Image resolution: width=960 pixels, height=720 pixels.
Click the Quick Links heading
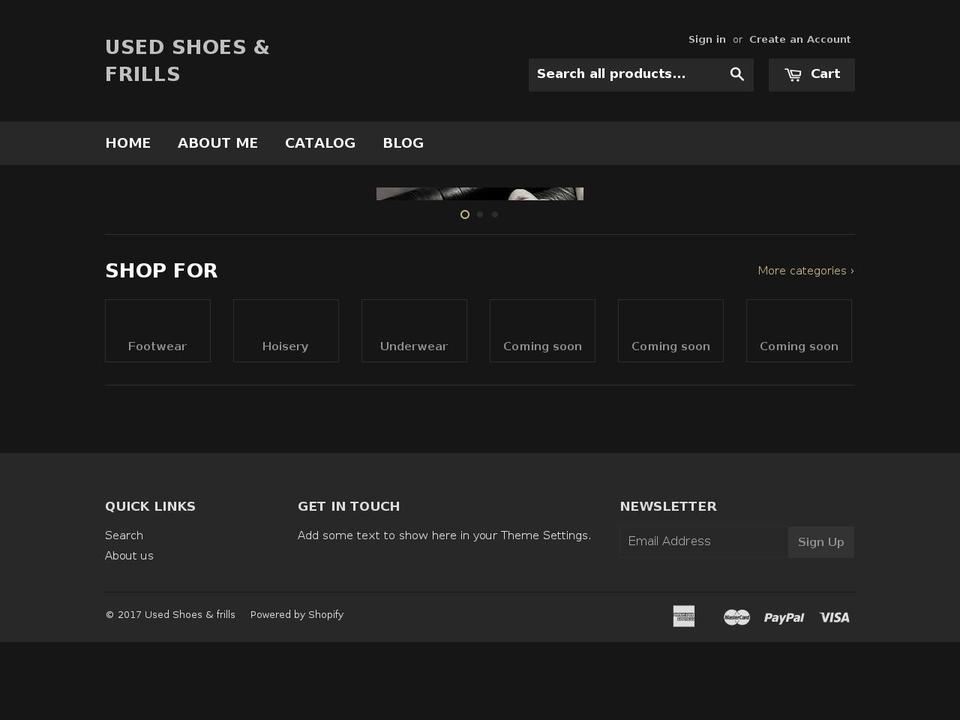[150, 506]
